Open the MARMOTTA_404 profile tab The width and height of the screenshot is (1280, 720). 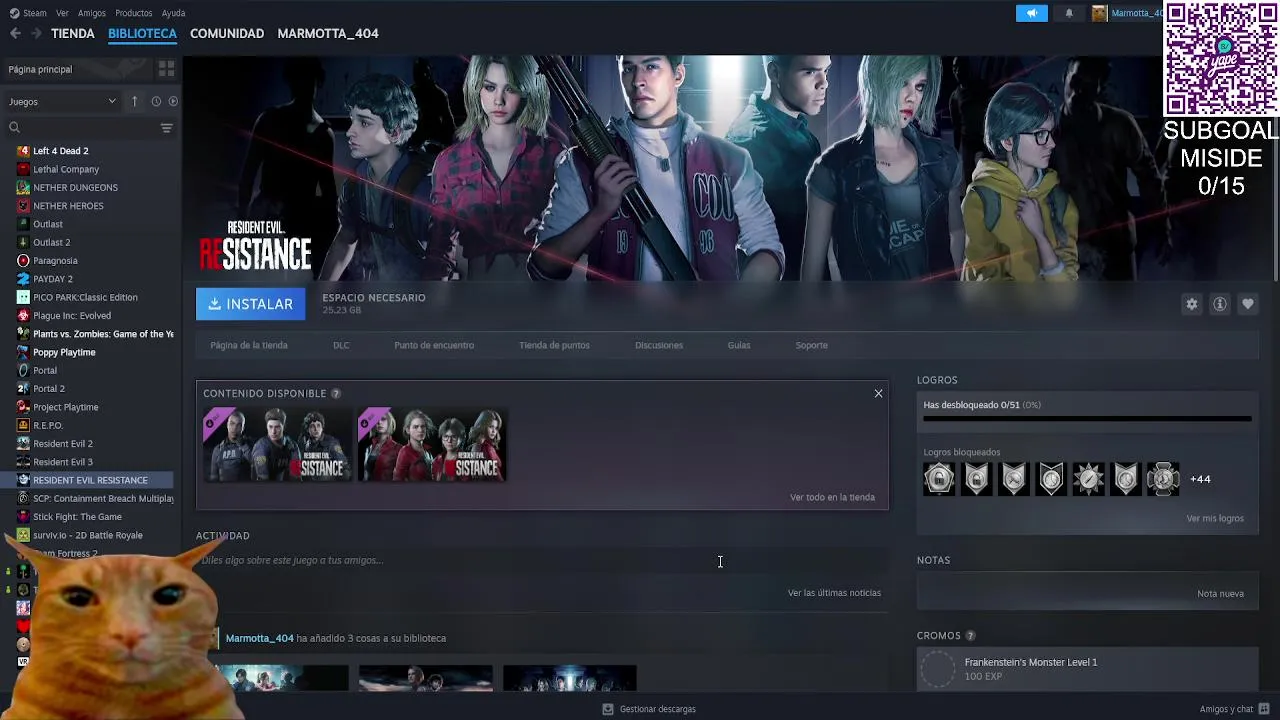[328, 33]
